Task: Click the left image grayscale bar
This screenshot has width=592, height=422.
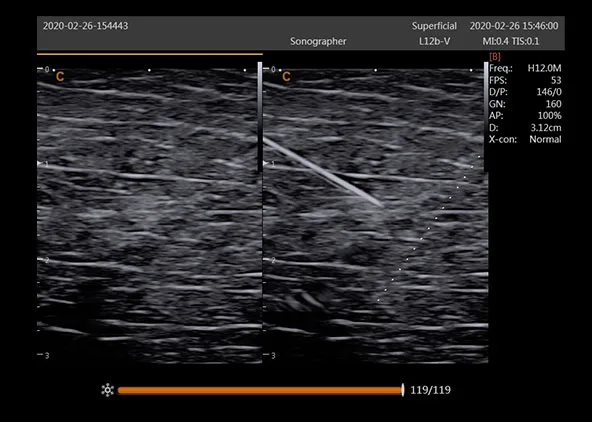Action: click(260, 116)
